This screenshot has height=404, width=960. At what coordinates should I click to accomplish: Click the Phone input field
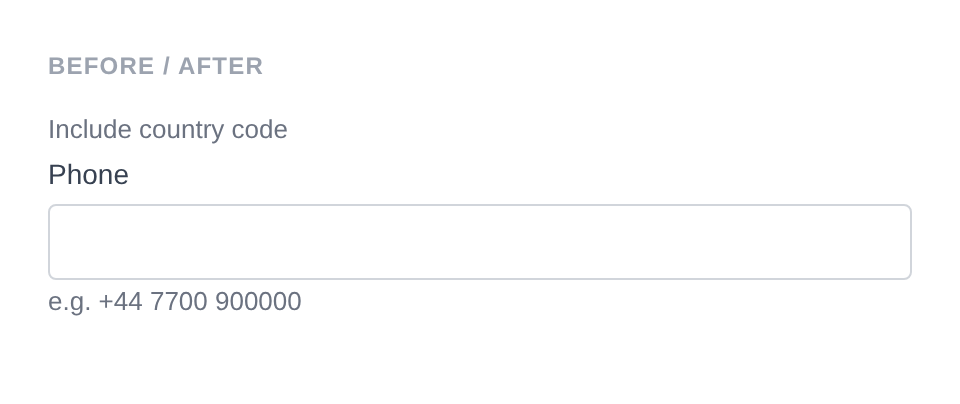pos(480,242)
